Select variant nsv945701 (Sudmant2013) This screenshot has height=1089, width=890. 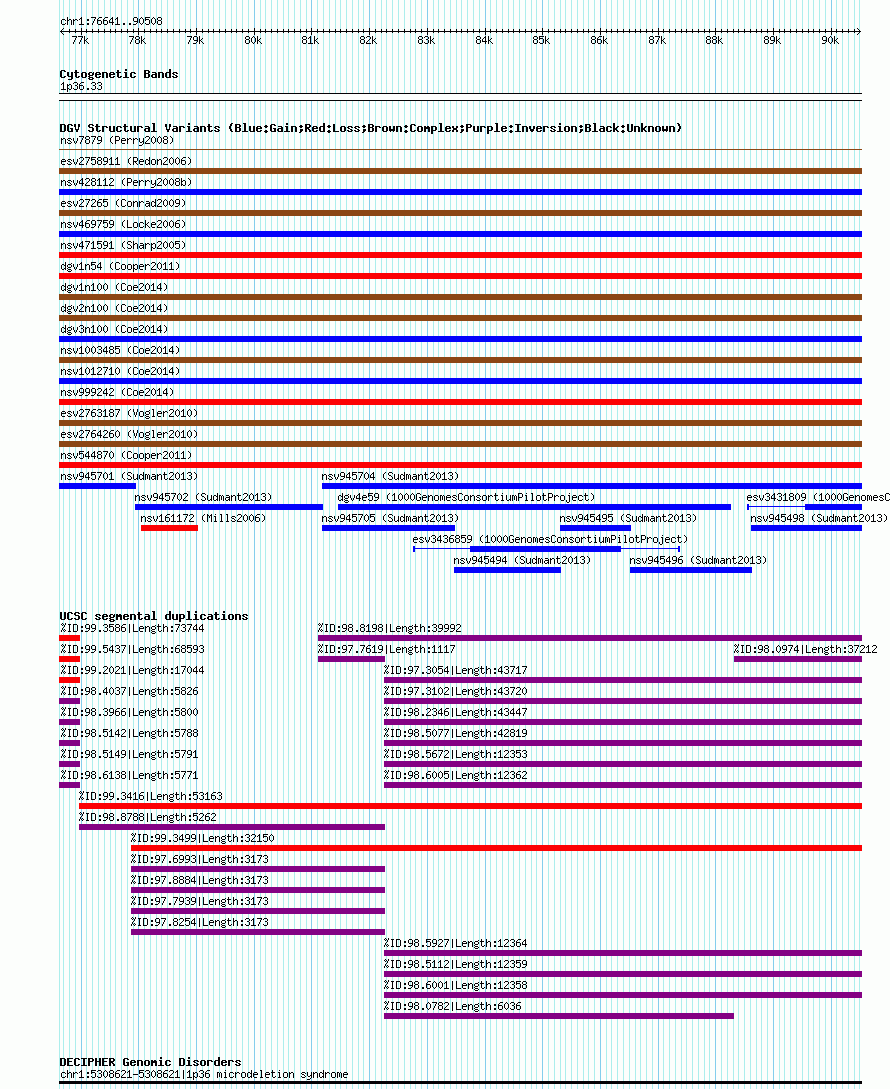pyautogui.click(x=129, y=476)
